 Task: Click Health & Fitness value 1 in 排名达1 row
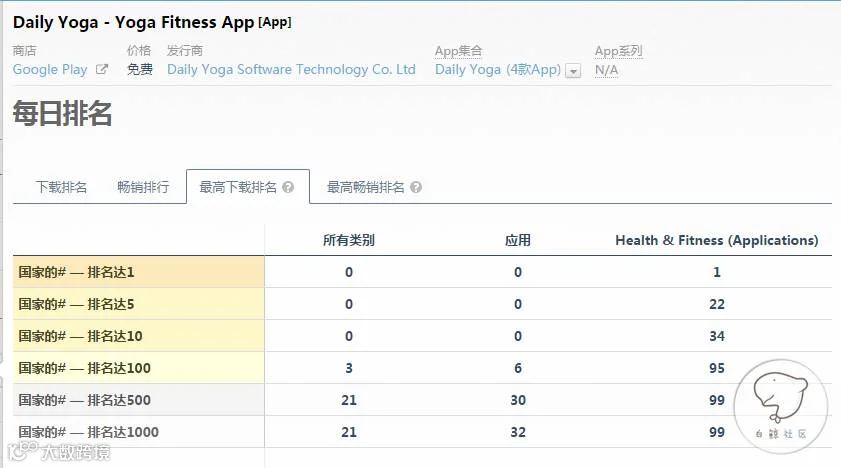[x=717, y=272]
